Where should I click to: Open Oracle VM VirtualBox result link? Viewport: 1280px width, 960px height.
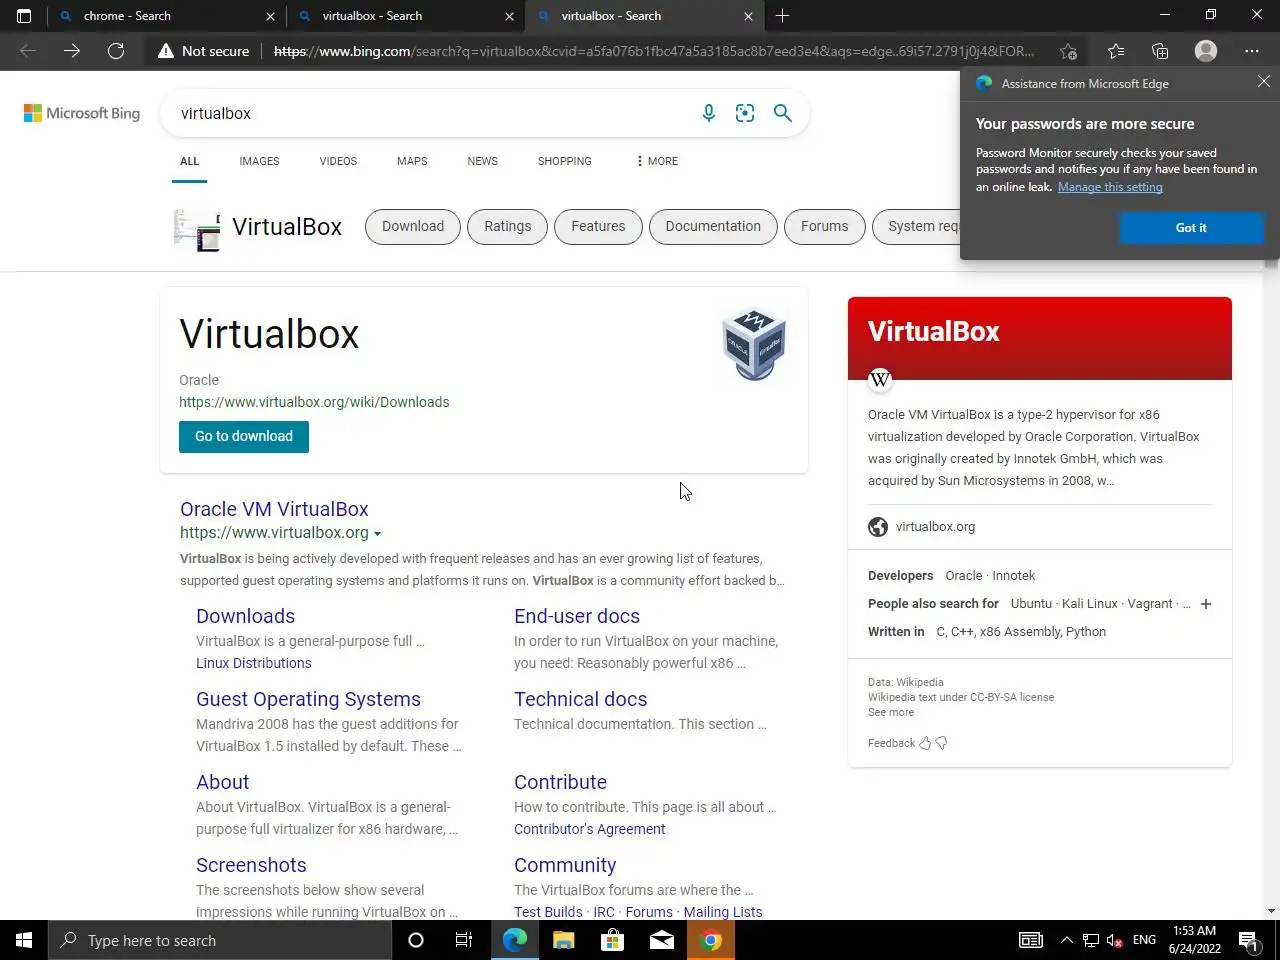pos(274,509)
